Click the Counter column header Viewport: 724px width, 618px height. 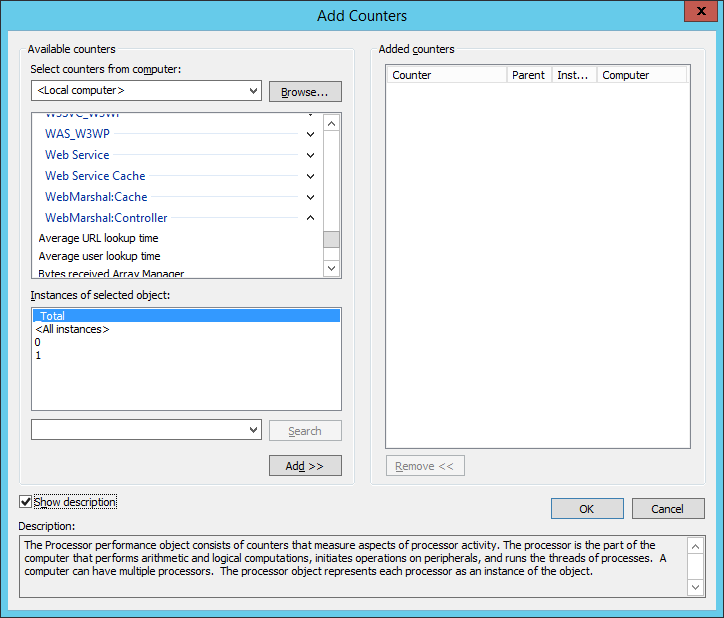coord(446,75)
